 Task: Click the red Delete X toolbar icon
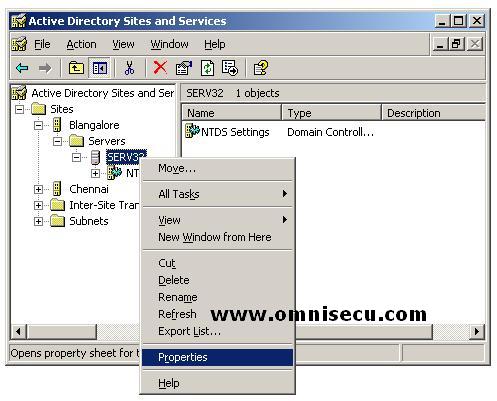160,68
